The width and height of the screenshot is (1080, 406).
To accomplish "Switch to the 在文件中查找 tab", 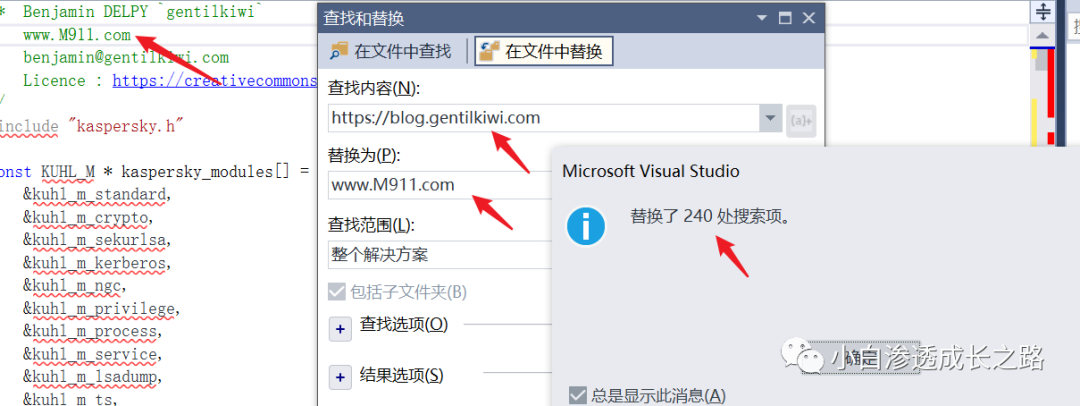I will click(391, 50).
